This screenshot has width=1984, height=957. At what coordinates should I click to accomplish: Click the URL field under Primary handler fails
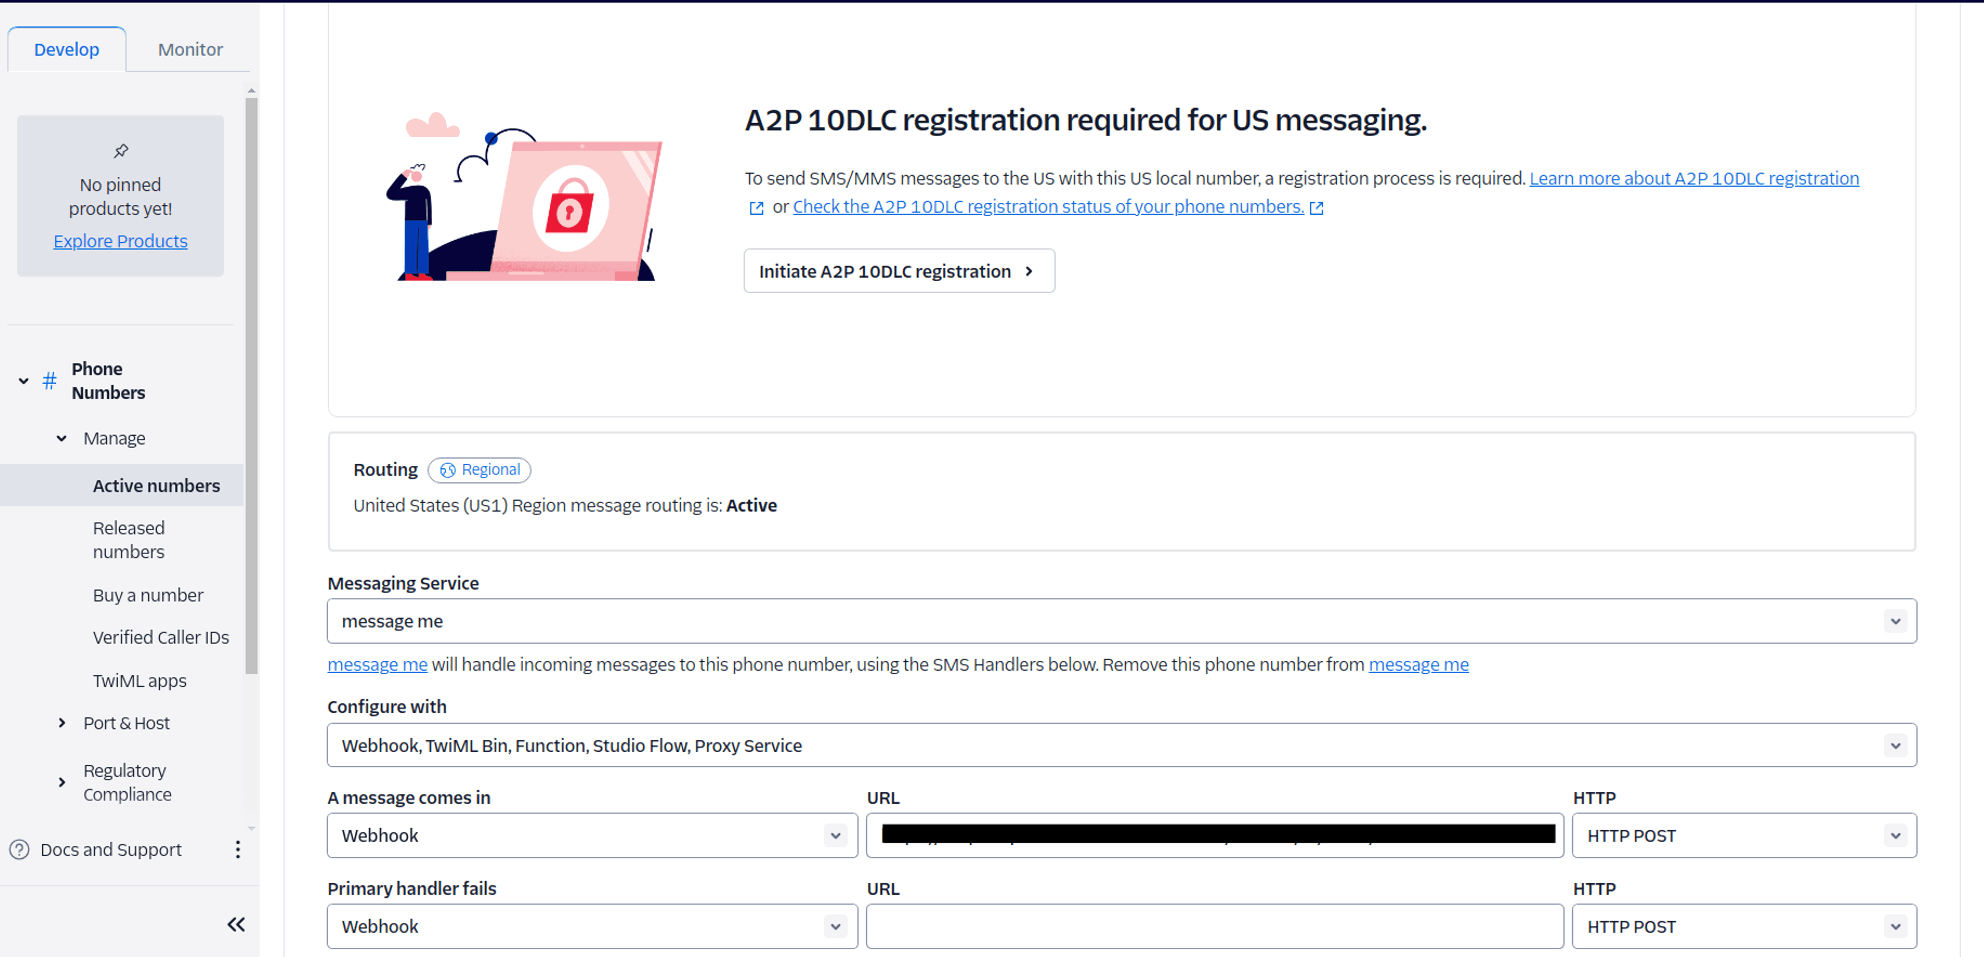(1214, 926)
